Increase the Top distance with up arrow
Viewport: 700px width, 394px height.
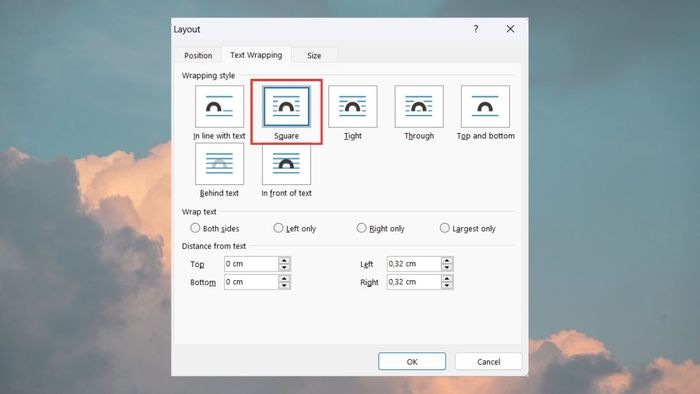(x=284, y=260)
